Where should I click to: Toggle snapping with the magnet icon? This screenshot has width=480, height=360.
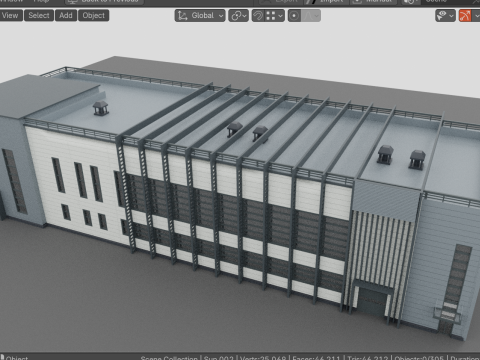click(x=258, y=16)
